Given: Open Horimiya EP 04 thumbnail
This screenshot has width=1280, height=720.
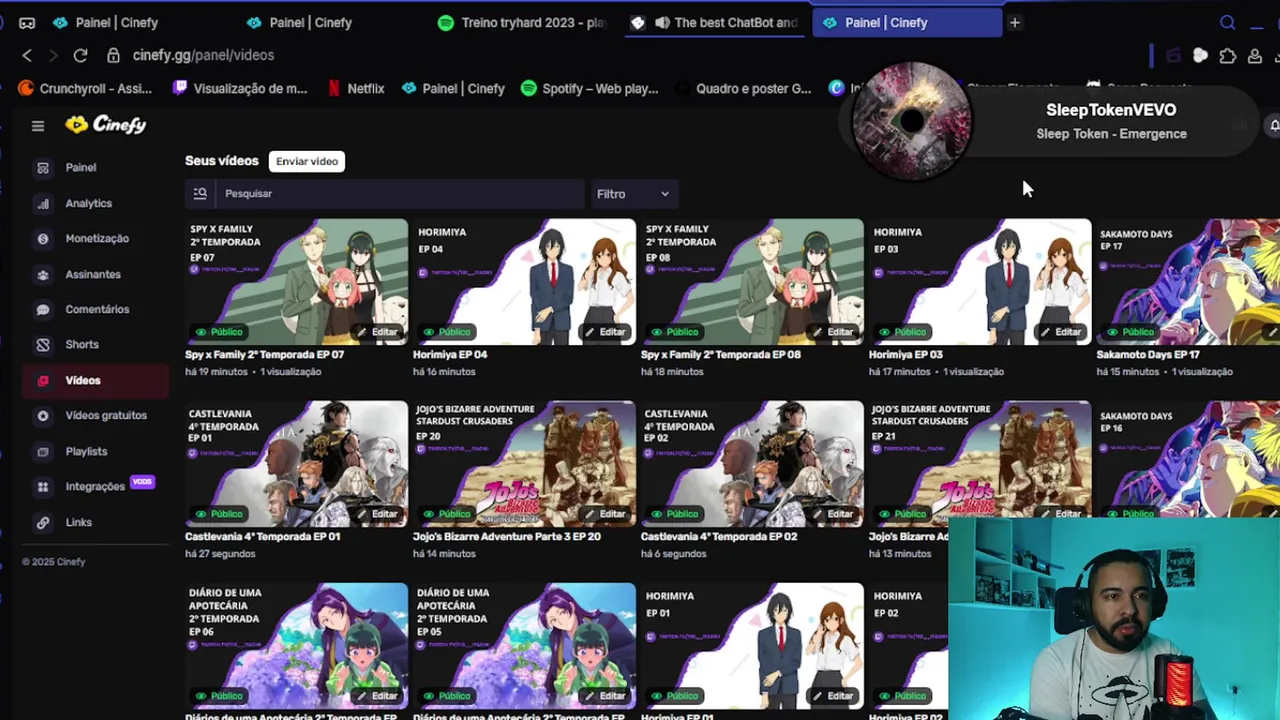Looking at the screenshot, I should 524,281.
